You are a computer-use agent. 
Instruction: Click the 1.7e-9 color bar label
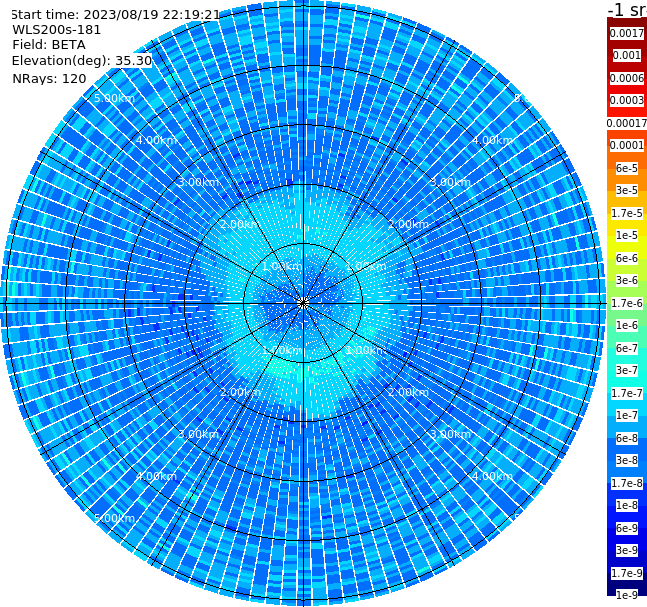(x=627, y=573)
